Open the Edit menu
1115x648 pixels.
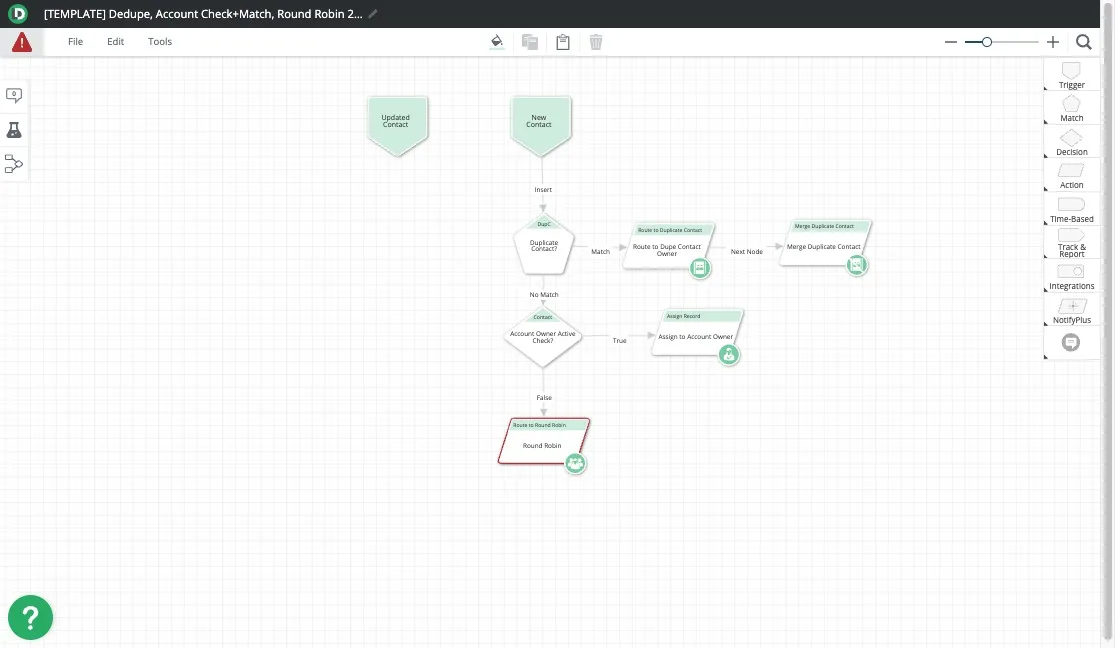(116, 42)
